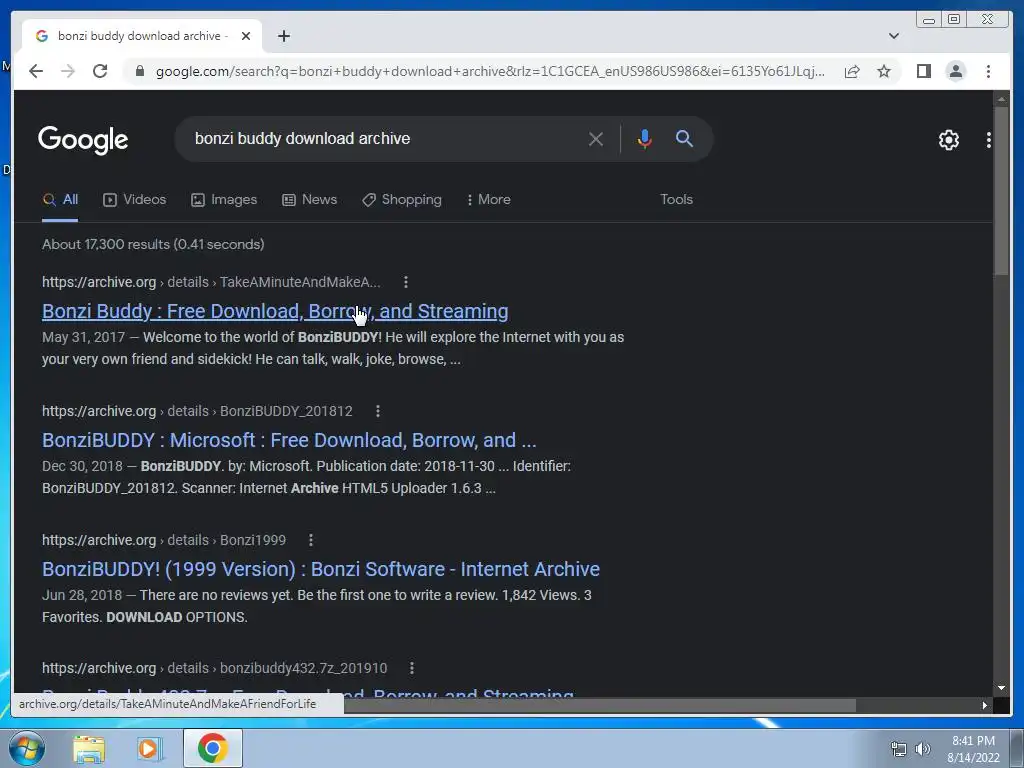Image resolution: width=1024 pixels, height=768 pixels.
Task: Clear the search box with X
Action: click(596, 138)
